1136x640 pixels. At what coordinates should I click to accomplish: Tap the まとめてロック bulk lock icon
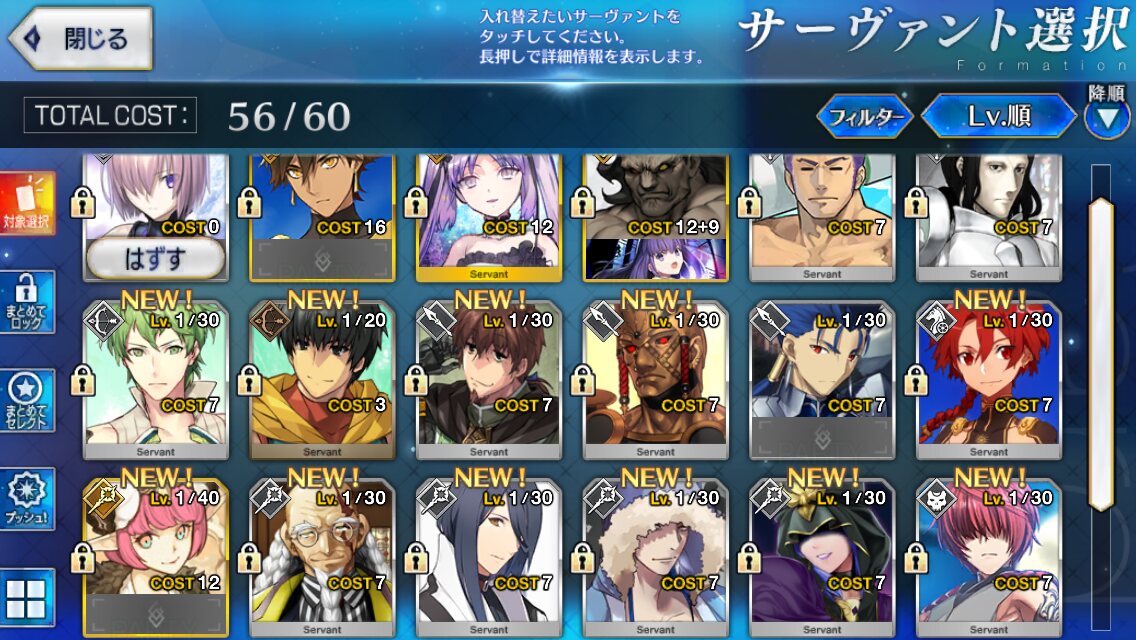pyautogui.click(x=28, y=302)
